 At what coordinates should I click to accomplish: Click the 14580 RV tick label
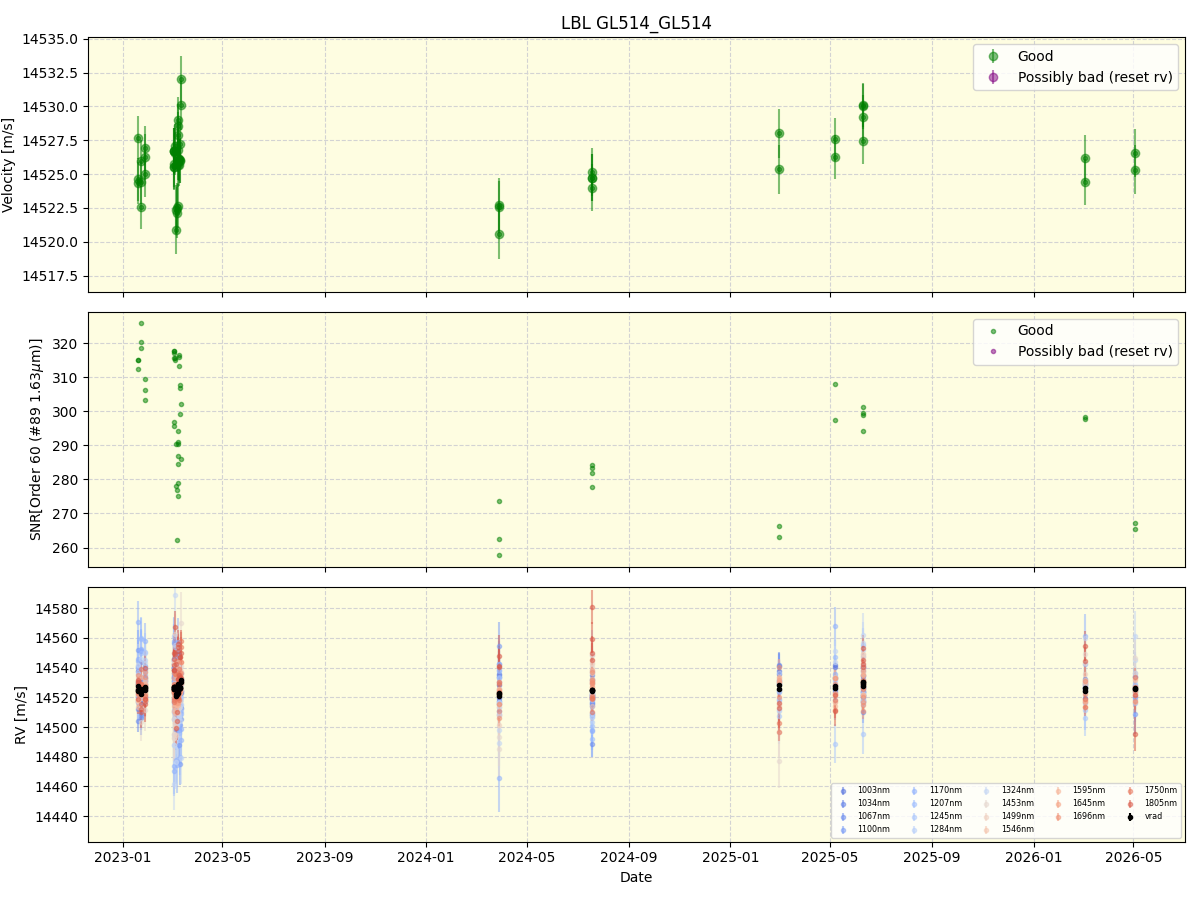(x=57, y=608)
